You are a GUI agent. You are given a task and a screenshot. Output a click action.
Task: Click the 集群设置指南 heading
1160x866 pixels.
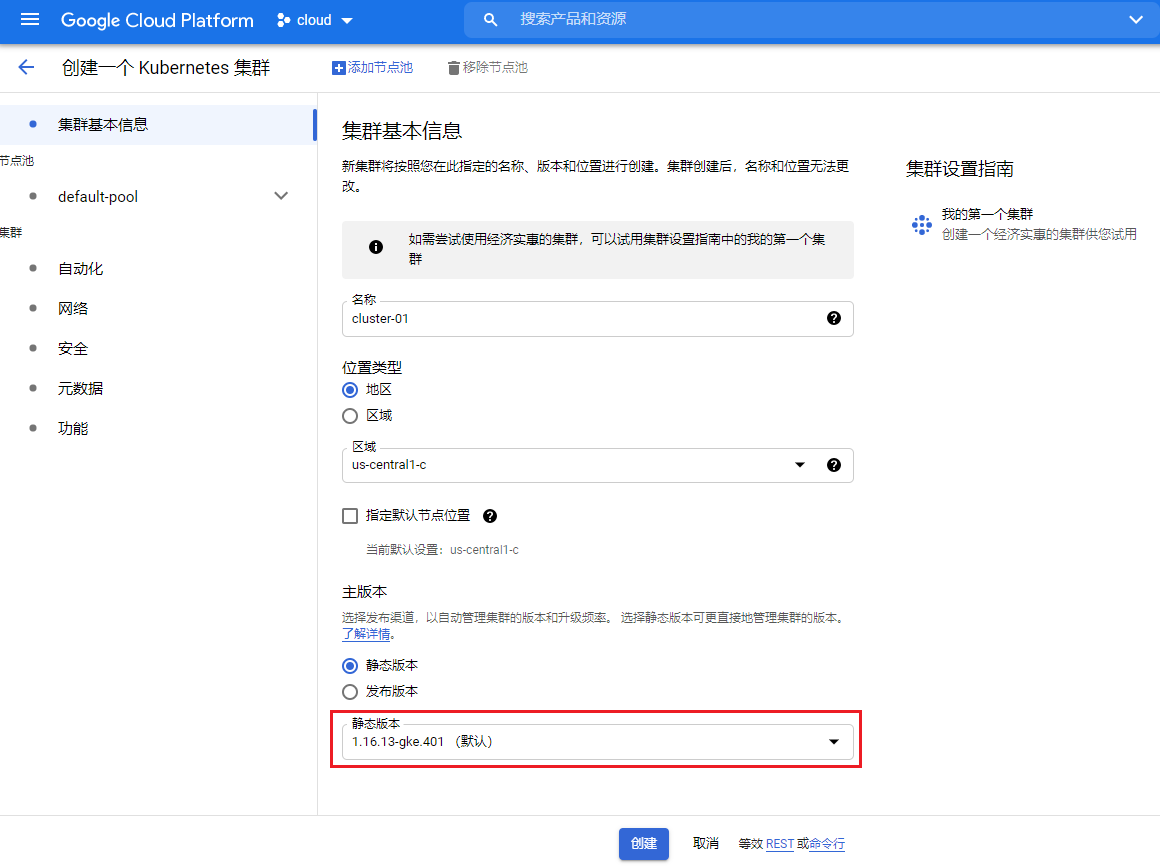point(960,169)
